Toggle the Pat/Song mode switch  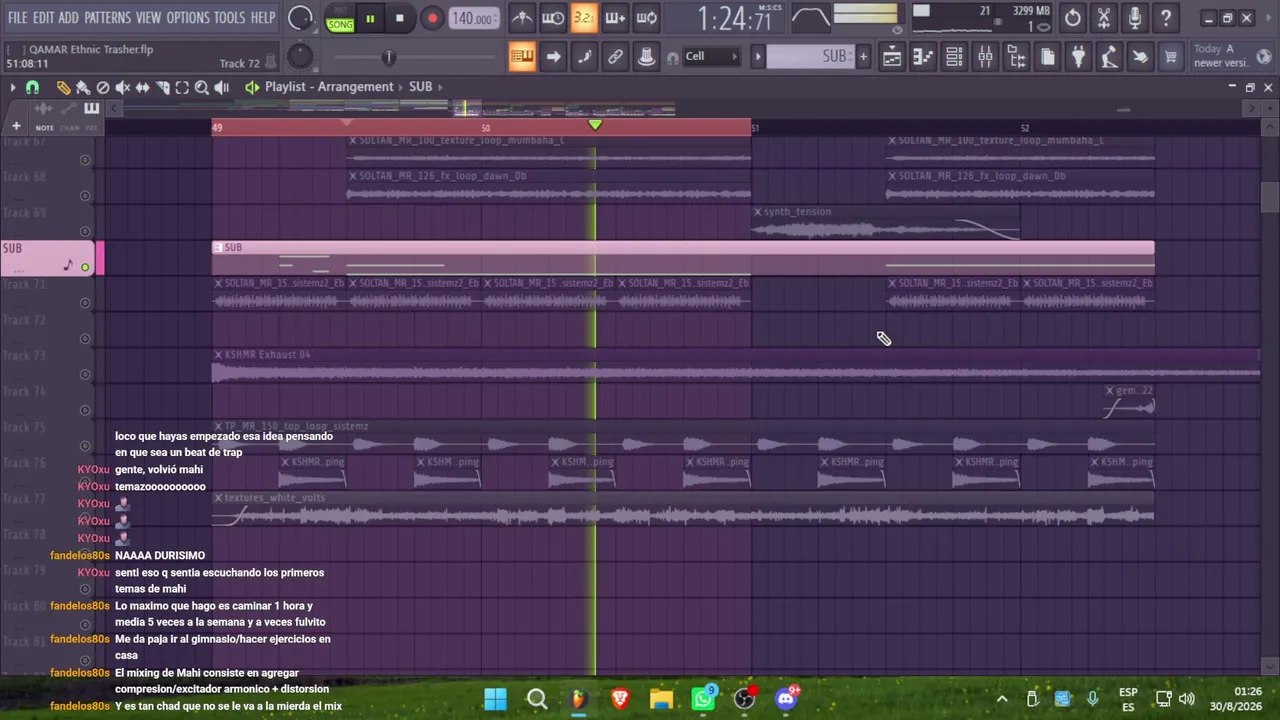340,18
